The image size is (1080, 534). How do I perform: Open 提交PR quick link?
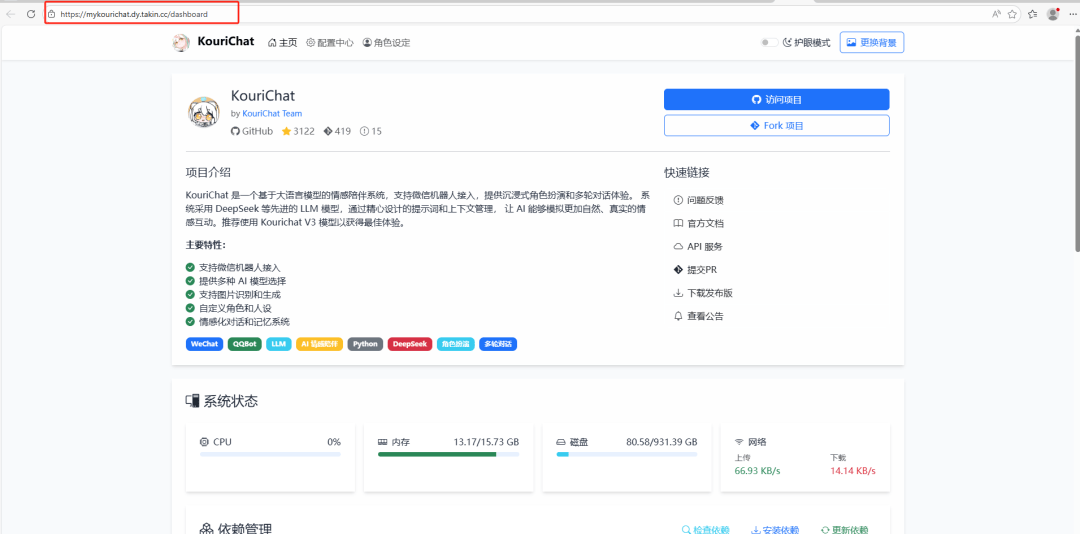[x=695, y=269]
